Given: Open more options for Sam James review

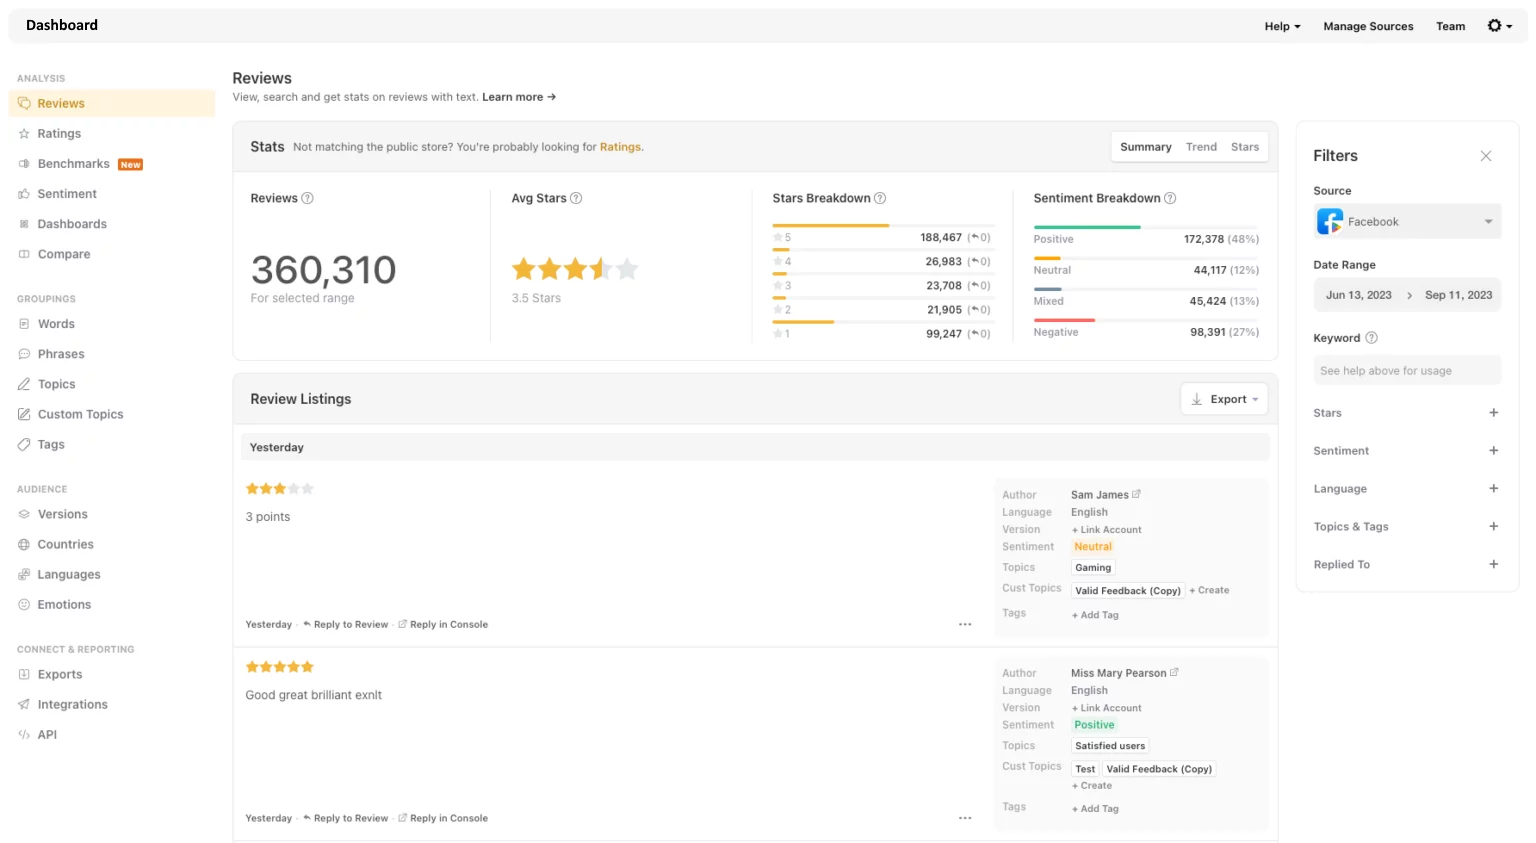Looking at the screenshot, I should [x=965, y=624].
